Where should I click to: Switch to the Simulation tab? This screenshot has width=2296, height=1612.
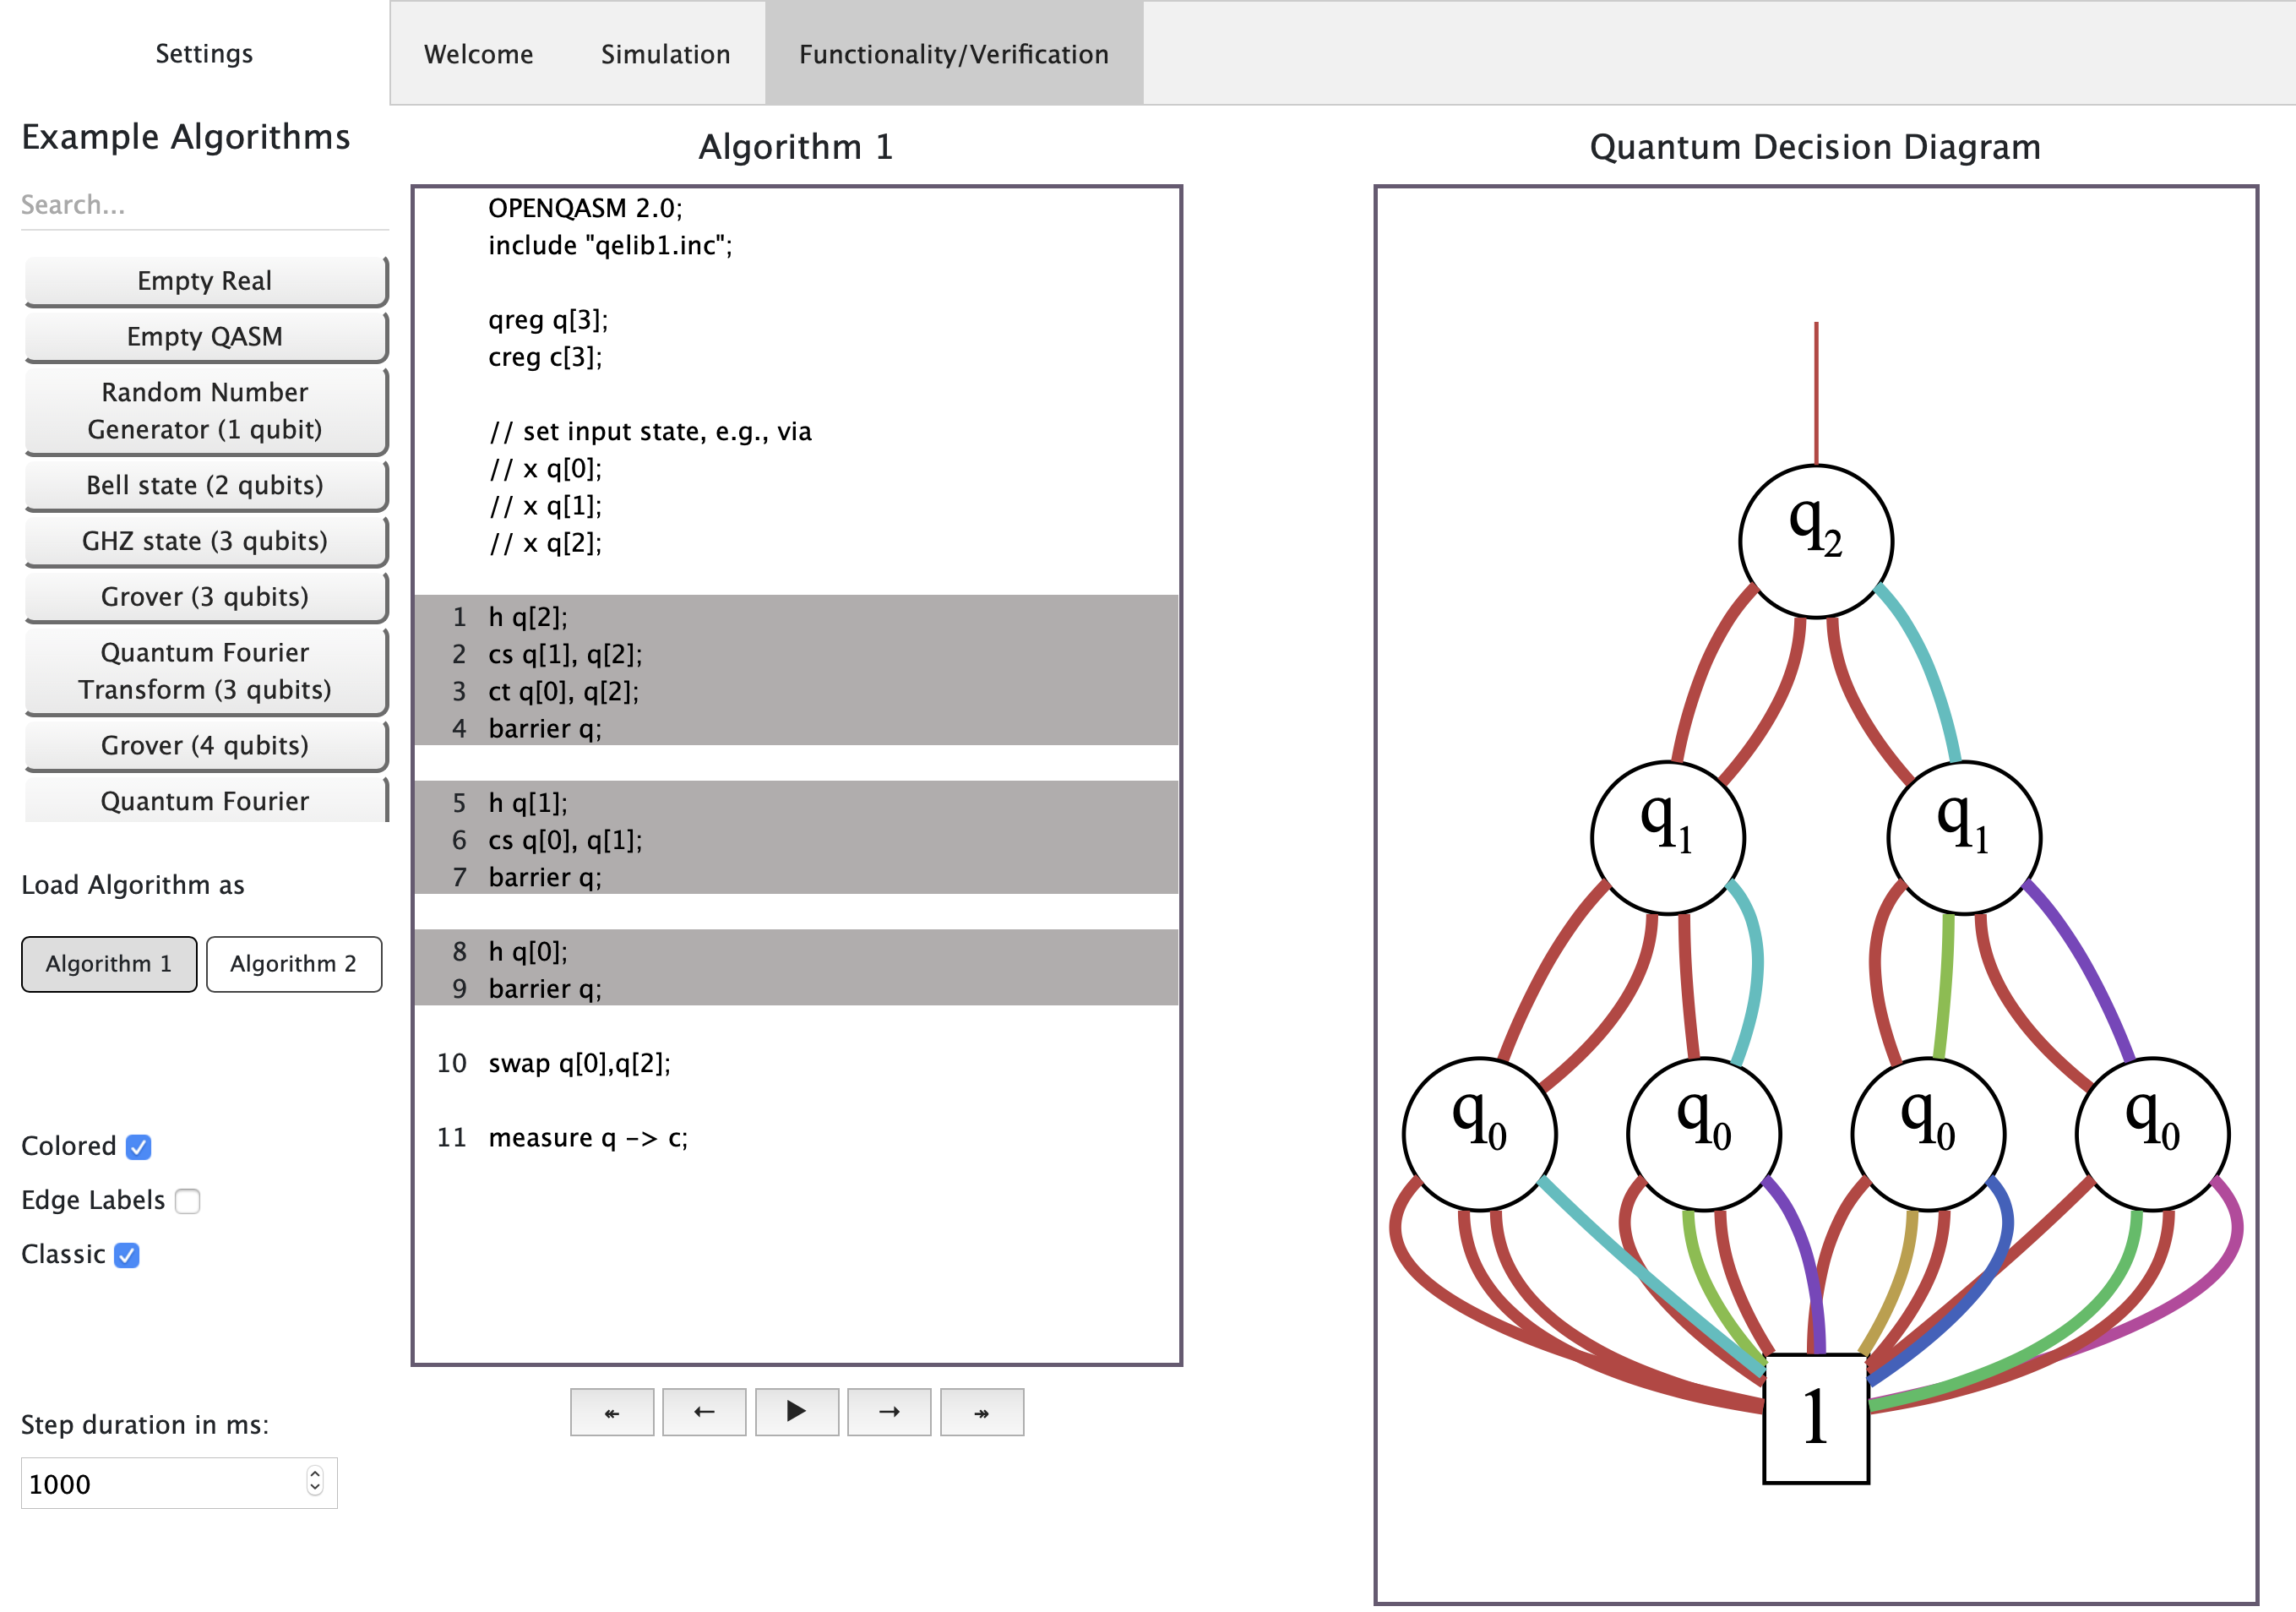coord(665,54)
